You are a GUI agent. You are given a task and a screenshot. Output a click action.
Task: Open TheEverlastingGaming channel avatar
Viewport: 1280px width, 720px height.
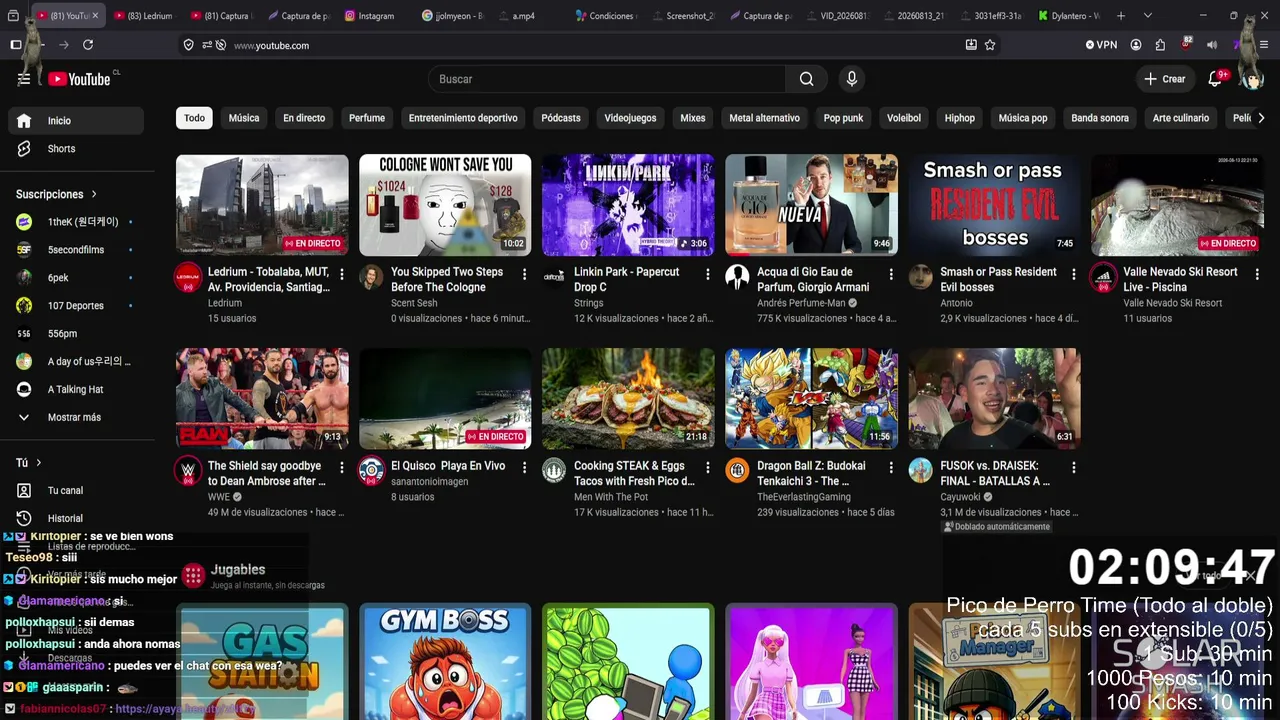(x=737, y=471)
